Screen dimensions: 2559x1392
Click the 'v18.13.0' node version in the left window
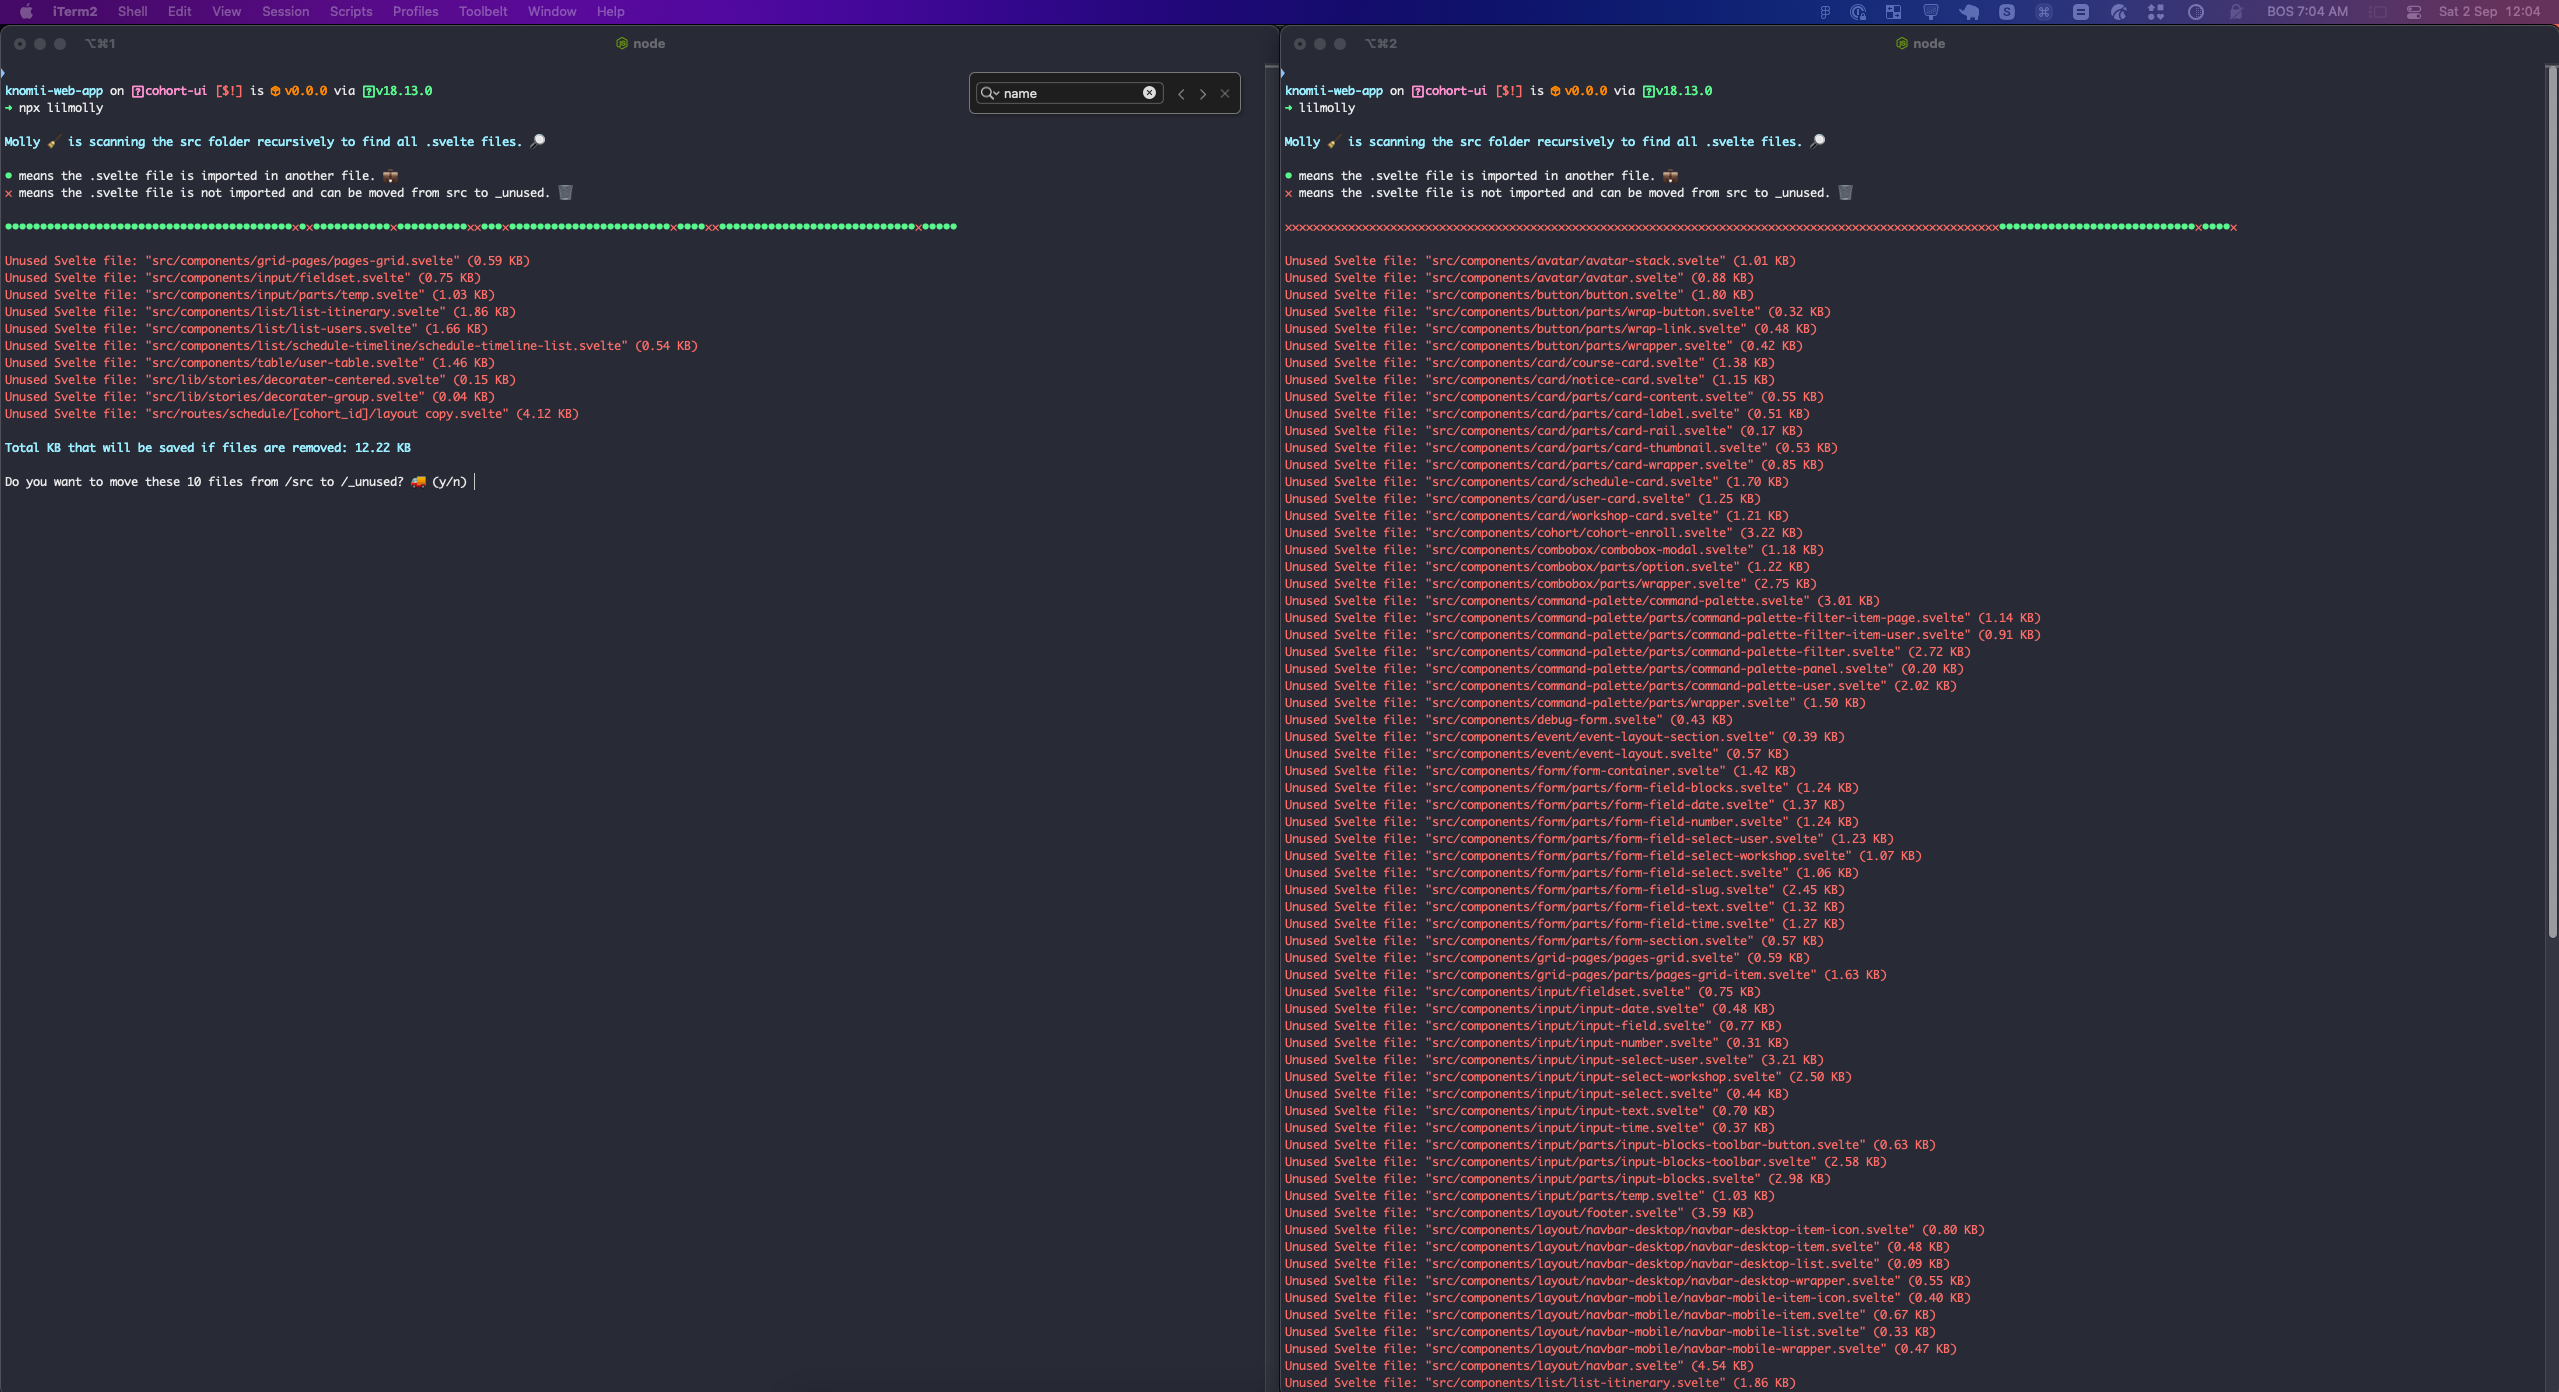point(404,91)
